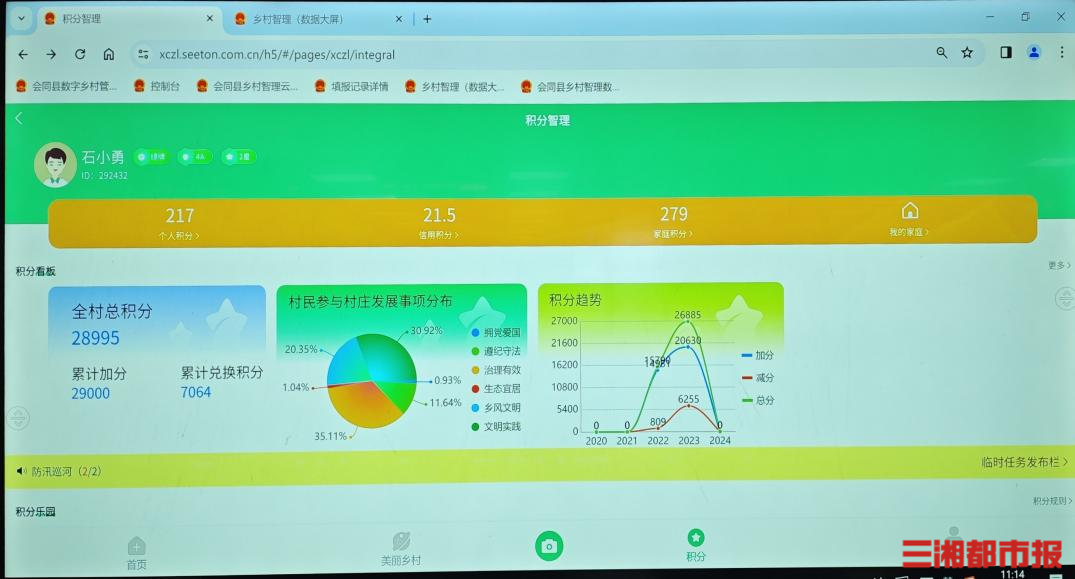Click 石小勇's user avatar

click(55, 163)
